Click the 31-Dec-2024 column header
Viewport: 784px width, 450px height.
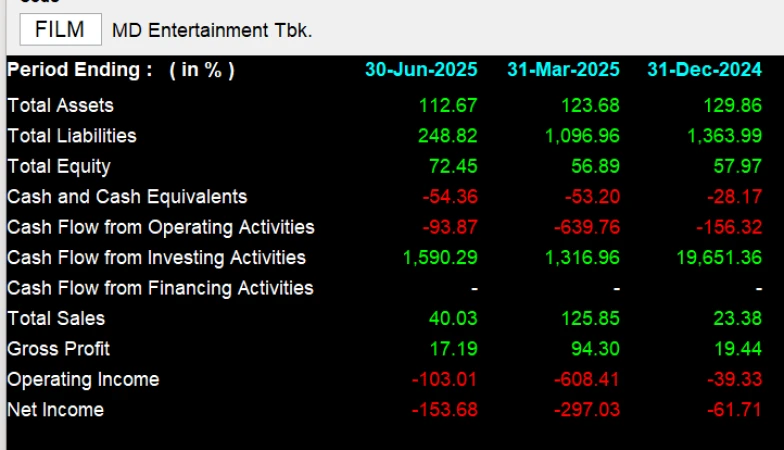click(x=704, y=70)
